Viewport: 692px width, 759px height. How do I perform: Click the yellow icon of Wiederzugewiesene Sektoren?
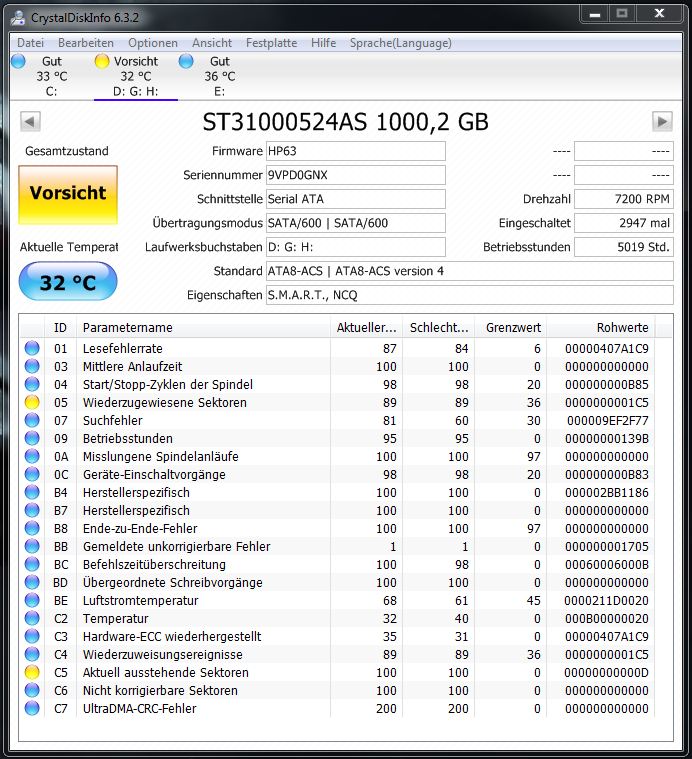pyautogui.click(x=32, y=402)
